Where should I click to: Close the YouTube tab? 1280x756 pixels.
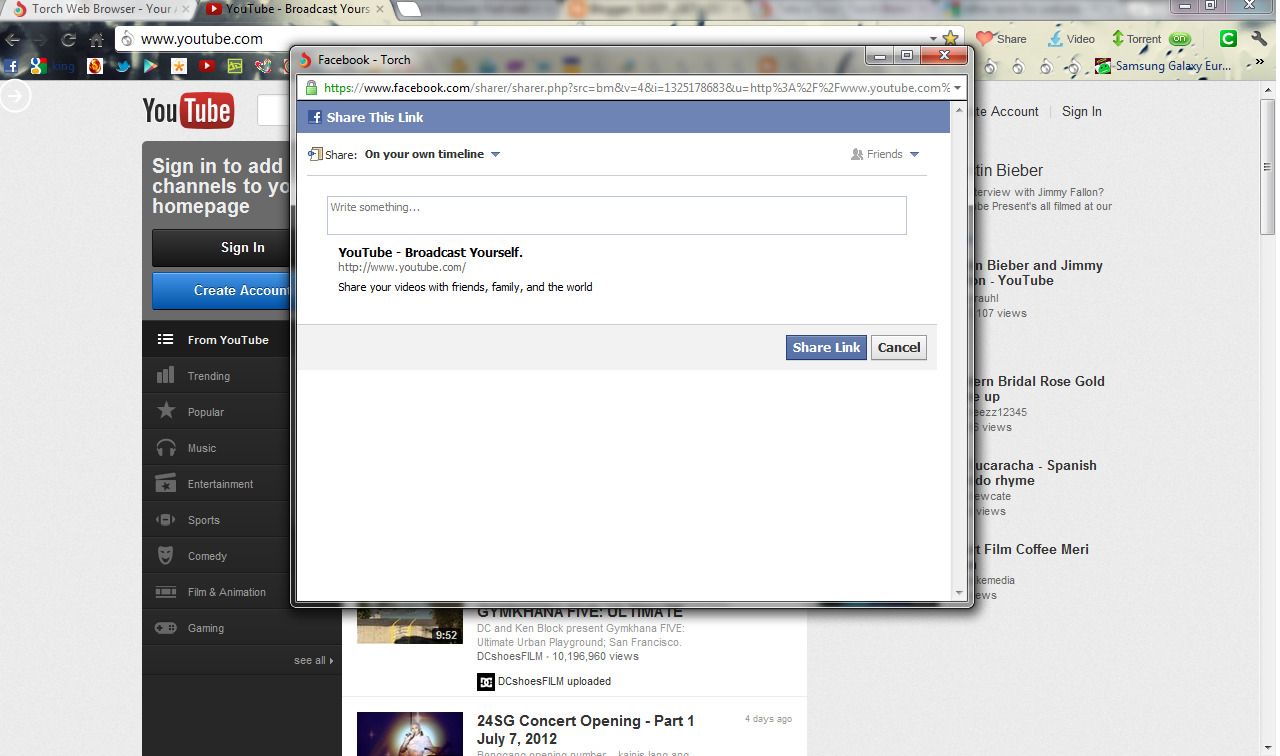coord(379,9)
